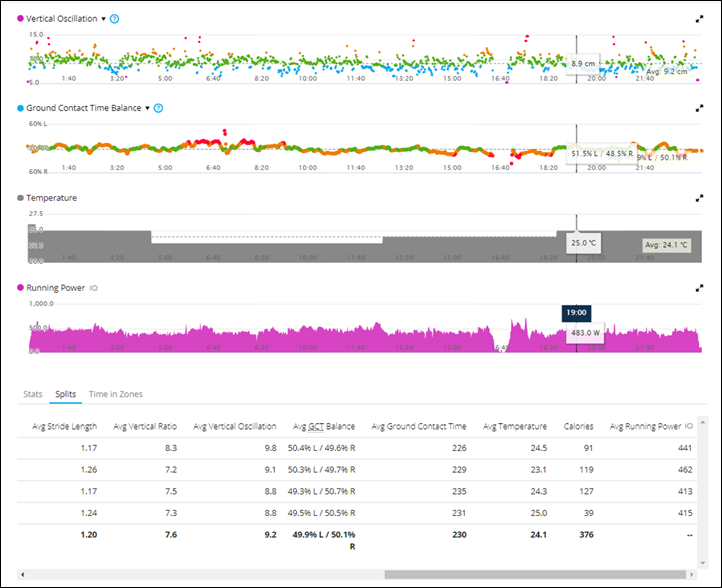
Task: Click the 1.26 stride length cell
Action: (x=89, y=470)
